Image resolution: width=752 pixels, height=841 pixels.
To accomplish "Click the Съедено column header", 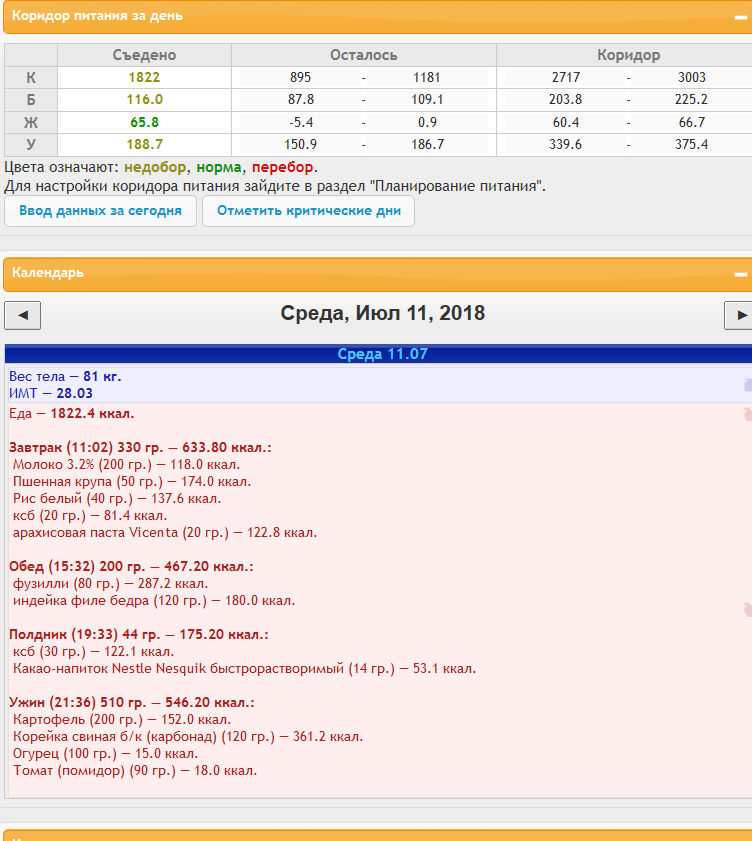I will 144,56.
